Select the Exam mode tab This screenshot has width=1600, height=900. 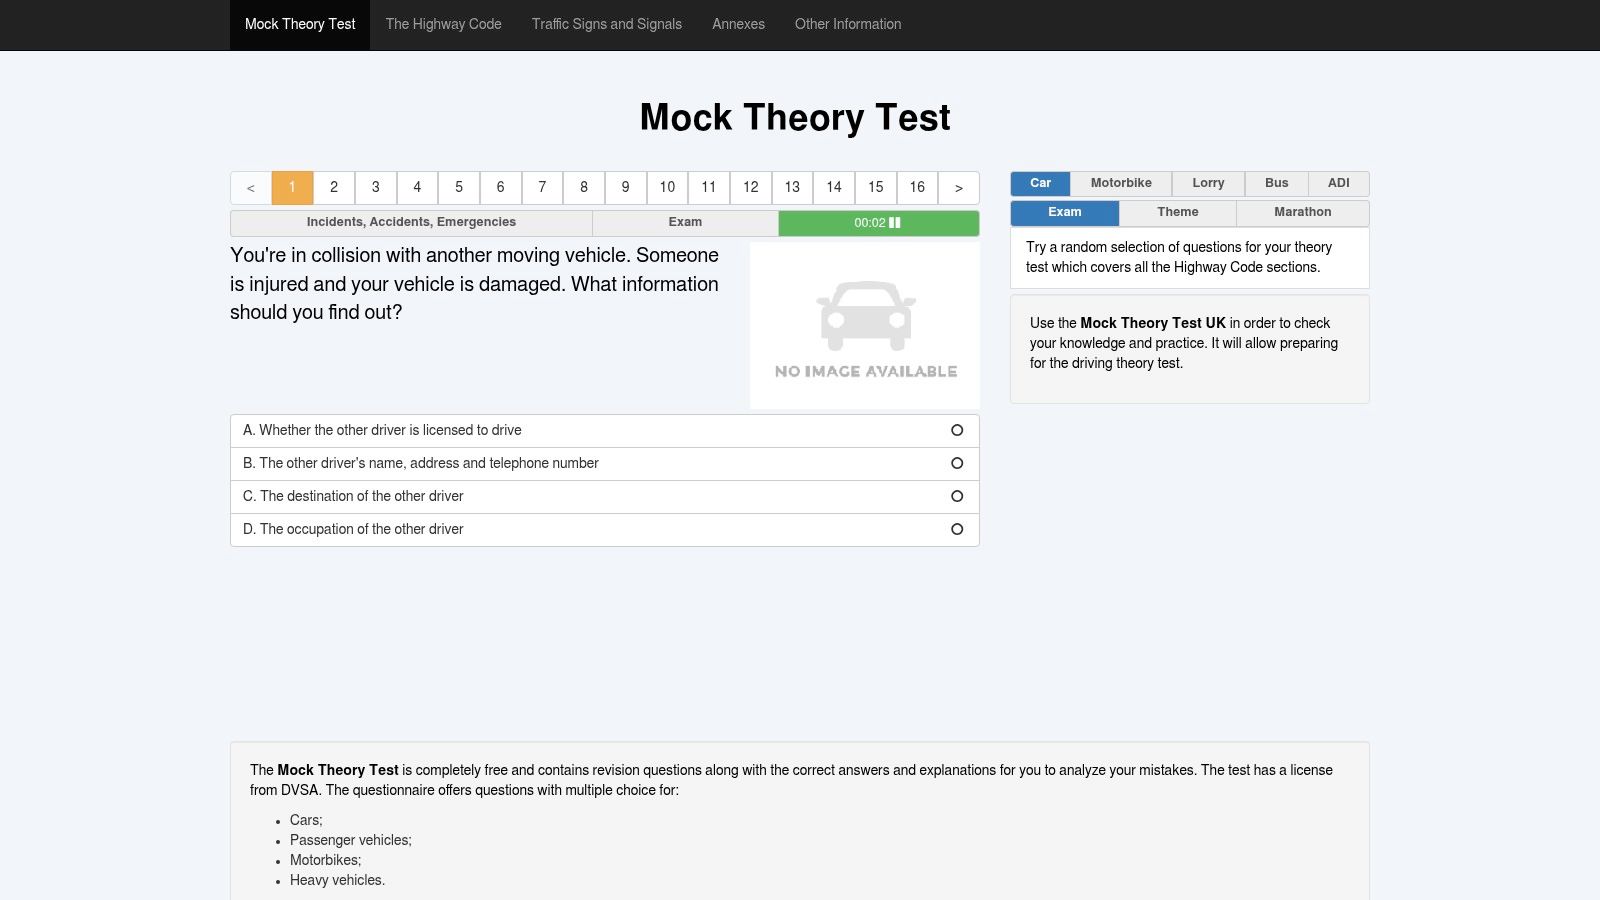(x=1065, y=213)
